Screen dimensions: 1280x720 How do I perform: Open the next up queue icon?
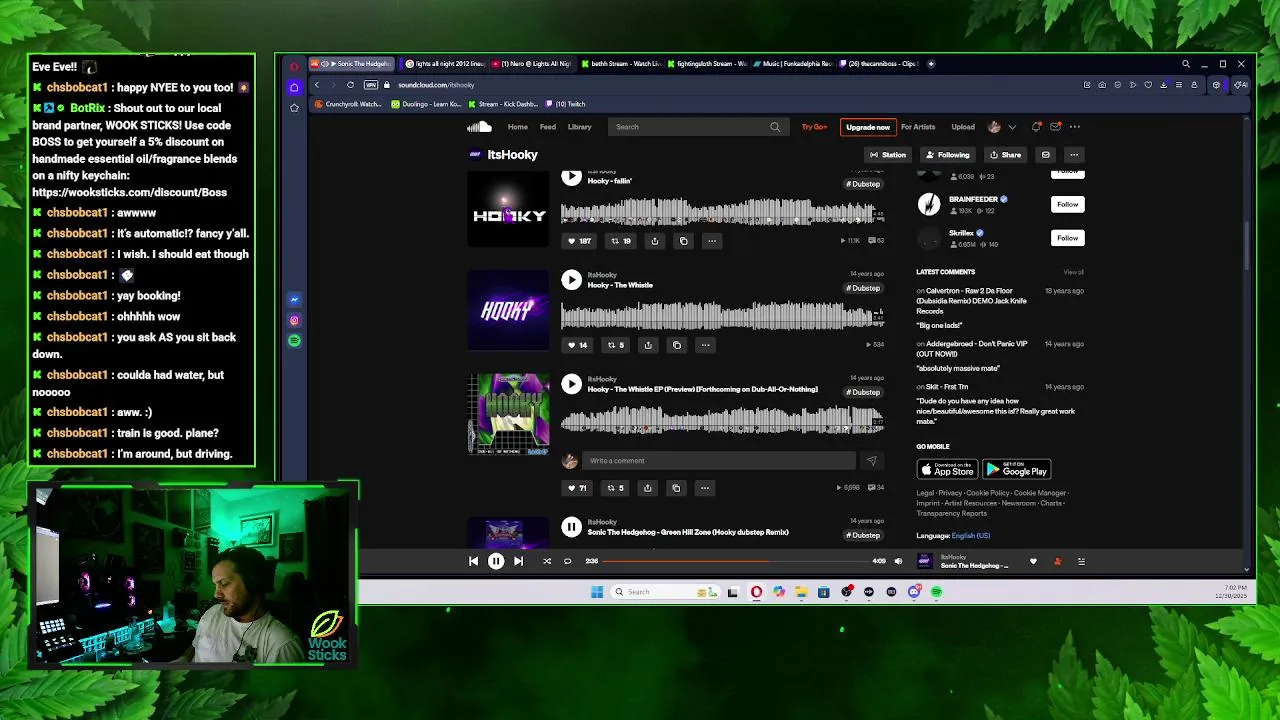(1081, 562)
